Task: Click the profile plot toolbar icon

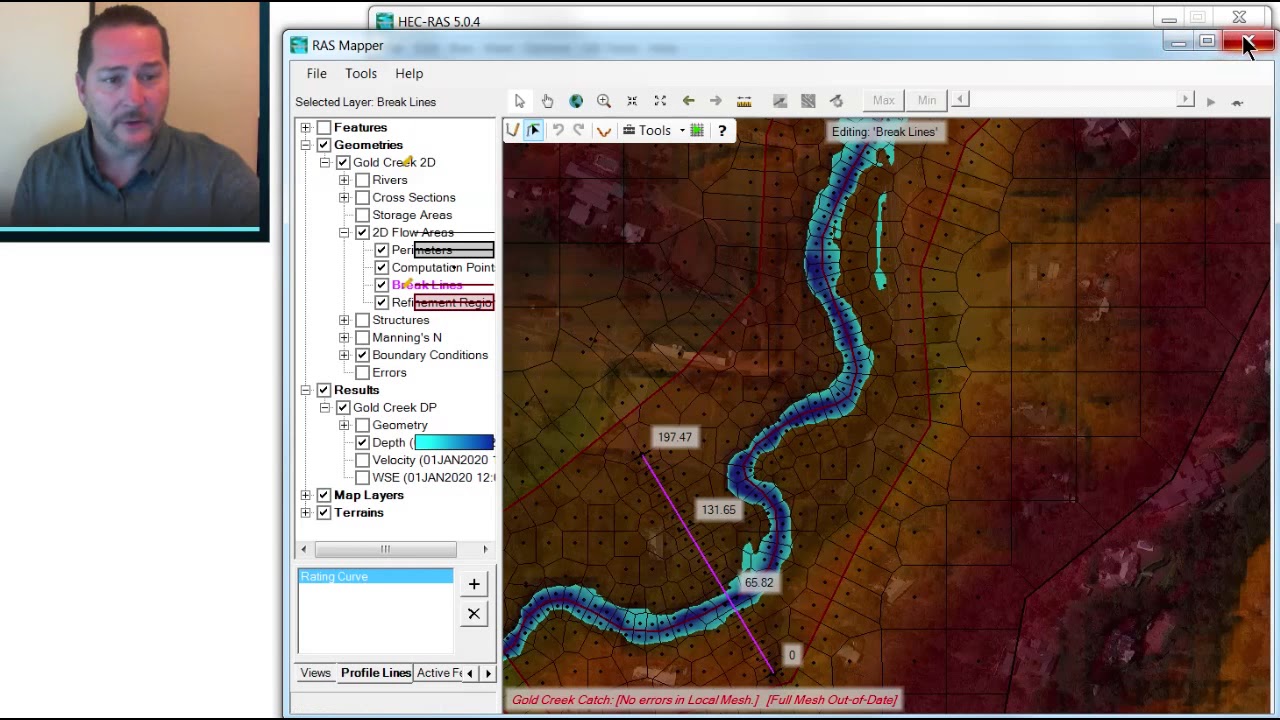Action: click(x=780, y=101)
